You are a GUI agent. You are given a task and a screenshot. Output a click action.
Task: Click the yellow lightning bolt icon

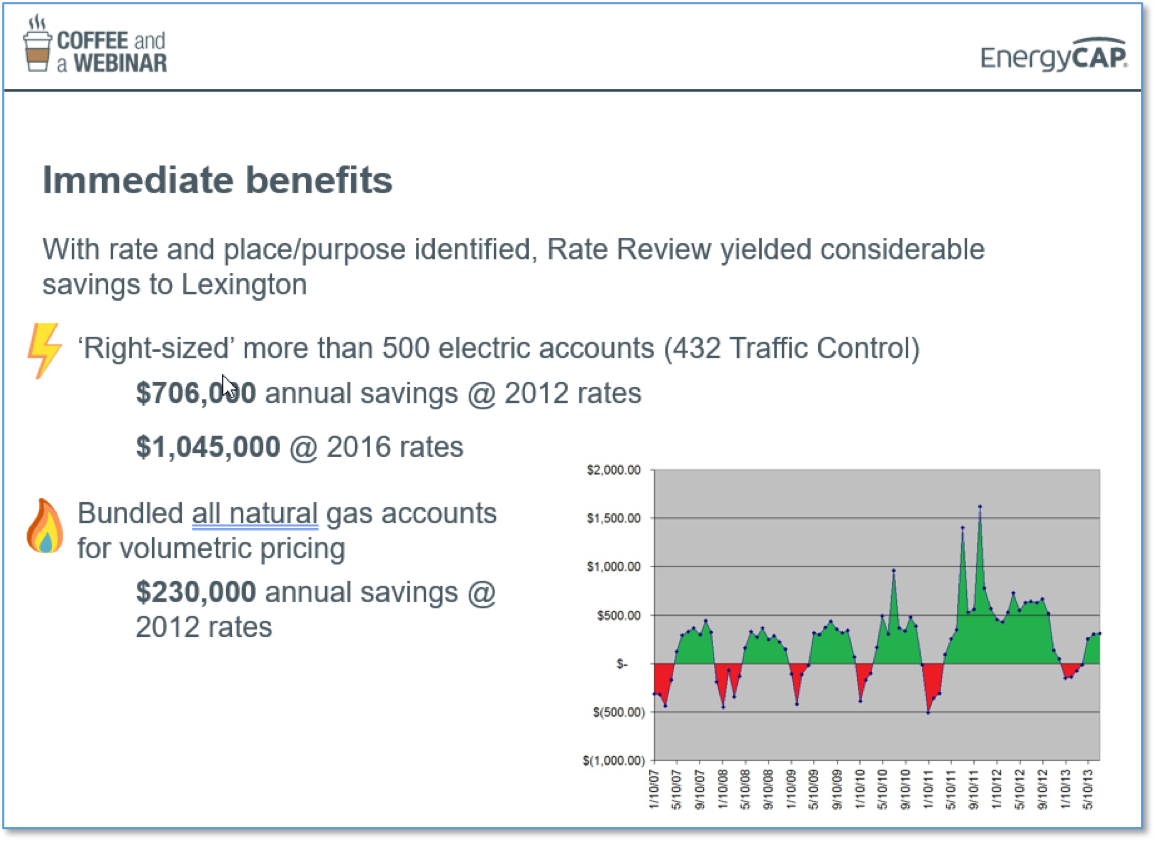point(44,352)
